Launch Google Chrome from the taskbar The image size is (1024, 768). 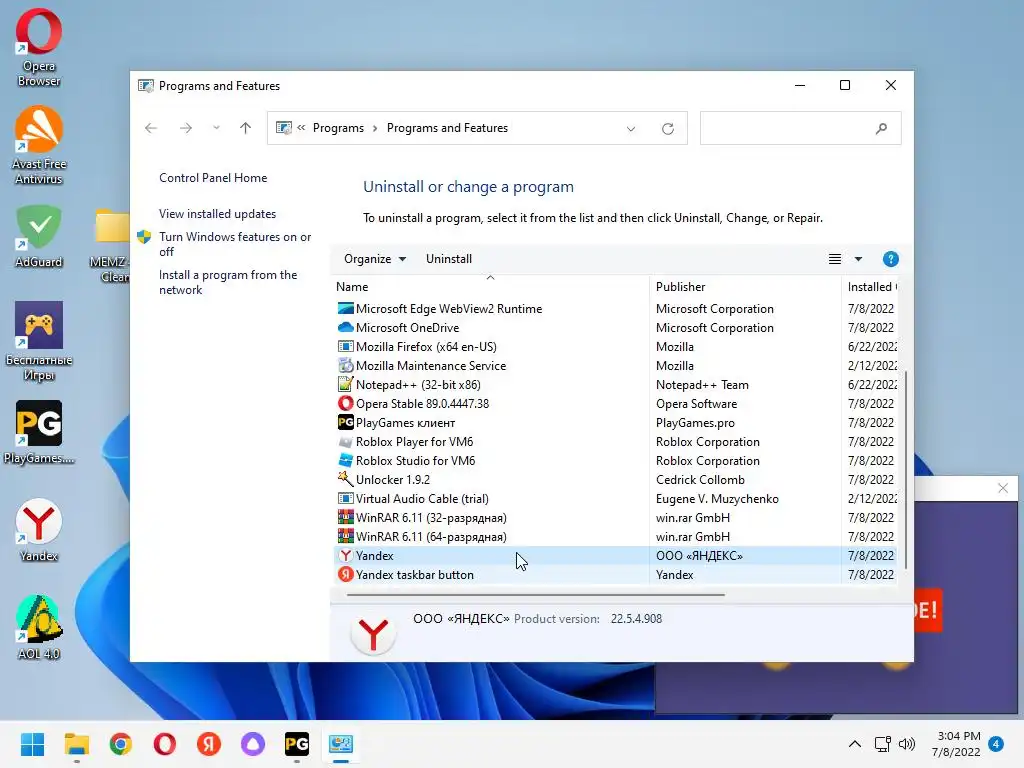tap(120, 744)
